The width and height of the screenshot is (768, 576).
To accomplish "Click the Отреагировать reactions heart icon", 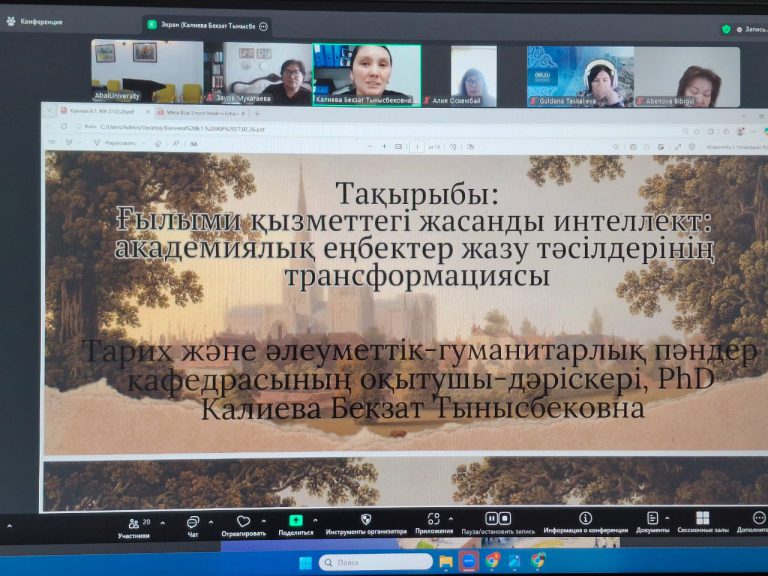I will (243, 522).
